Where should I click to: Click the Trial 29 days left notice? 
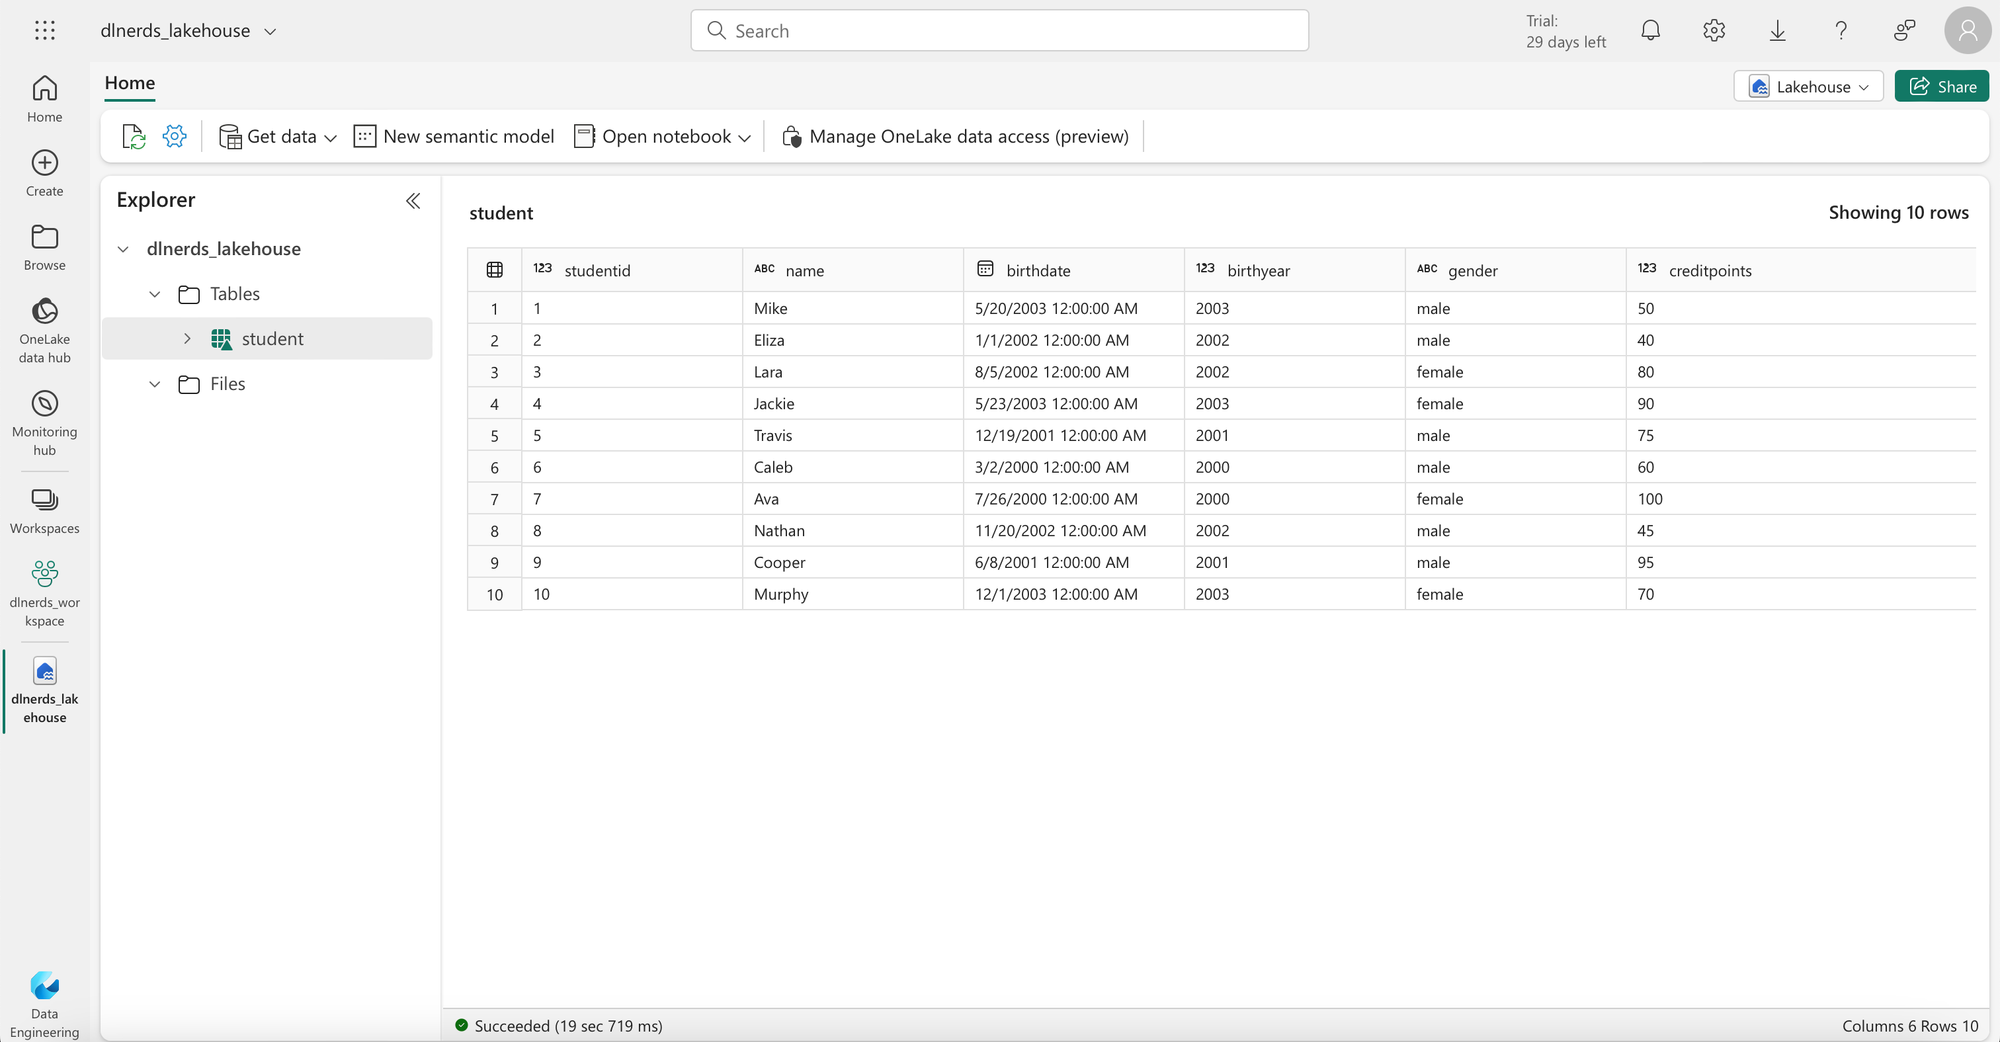click(x=1566, y=31)
